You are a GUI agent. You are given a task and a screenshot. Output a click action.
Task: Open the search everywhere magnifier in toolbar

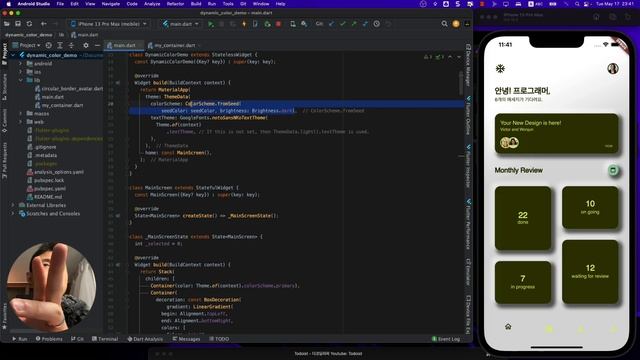click(444, 24)
